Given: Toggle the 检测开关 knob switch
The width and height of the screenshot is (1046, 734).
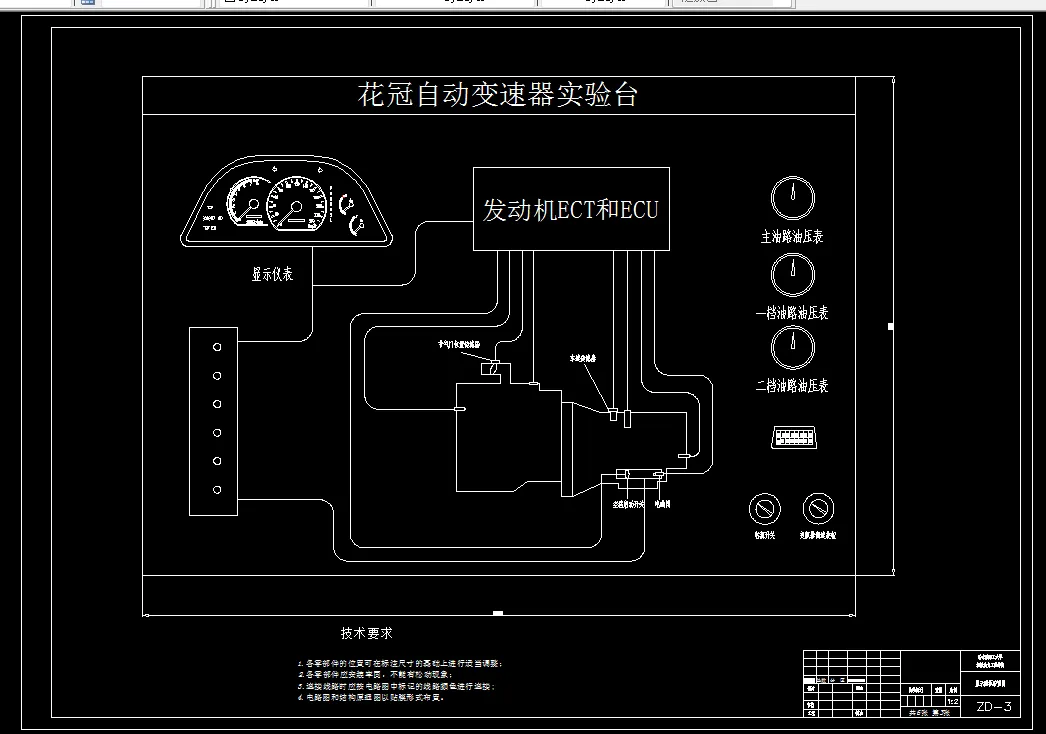Looking at the screenshot, I should 764,509.
